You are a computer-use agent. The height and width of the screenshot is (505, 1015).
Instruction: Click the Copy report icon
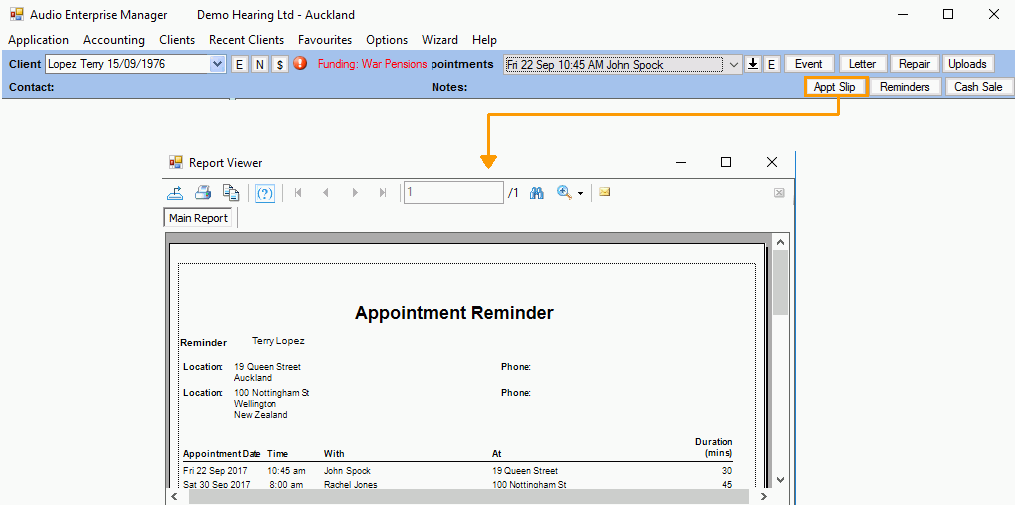[231, 193]
